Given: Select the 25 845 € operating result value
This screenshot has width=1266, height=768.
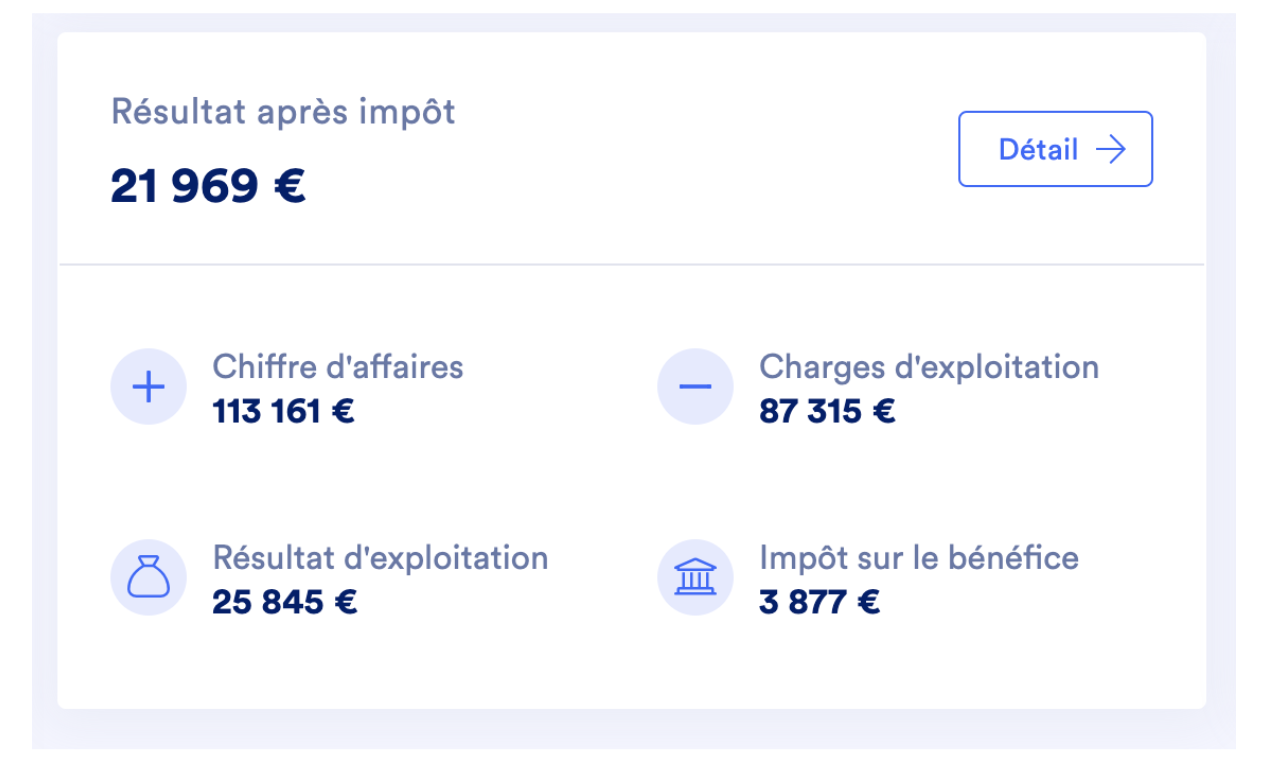Looking at the screenshot, I should pyautogui.click(x=284, y=602).
